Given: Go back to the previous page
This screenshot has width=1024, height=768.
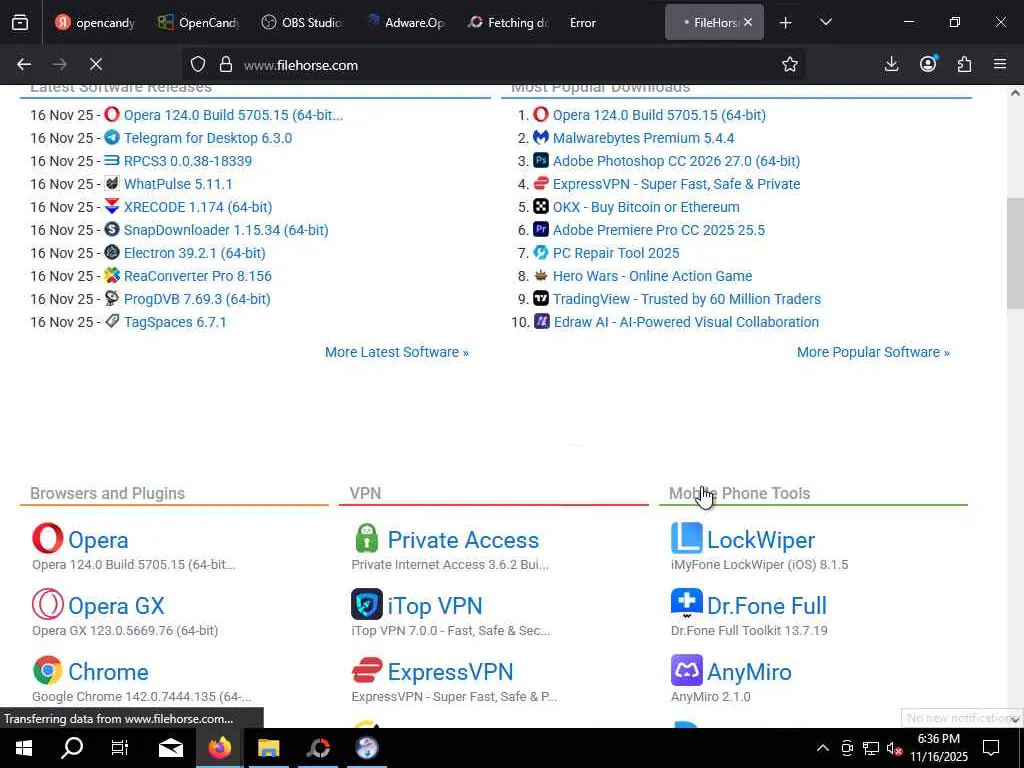Looking at the screenshot, I should click(24, 64).
